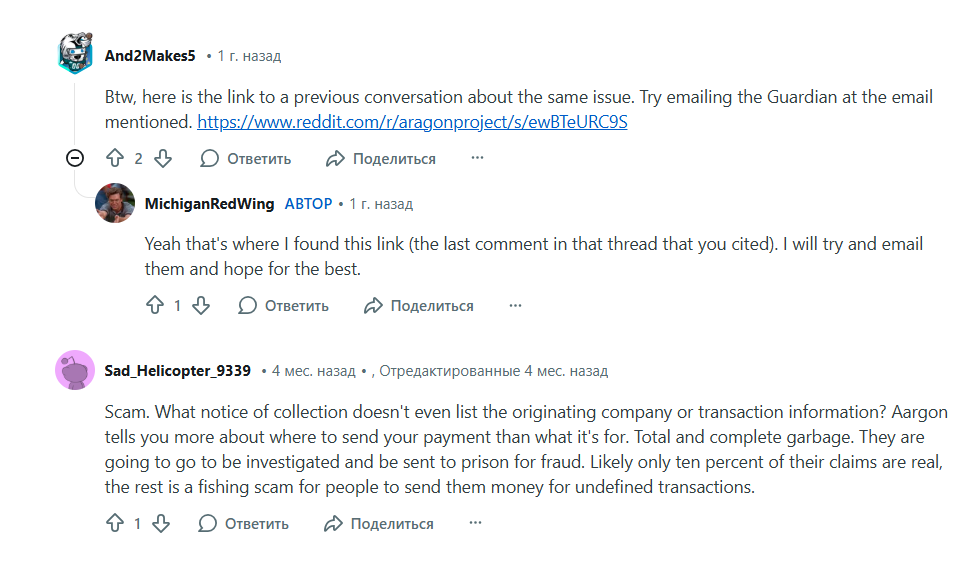The height and width of the screenshot is (573, 974).
Task: Downvote Sad_Helicopter_9339's comment
Action: tap(161, 523)
